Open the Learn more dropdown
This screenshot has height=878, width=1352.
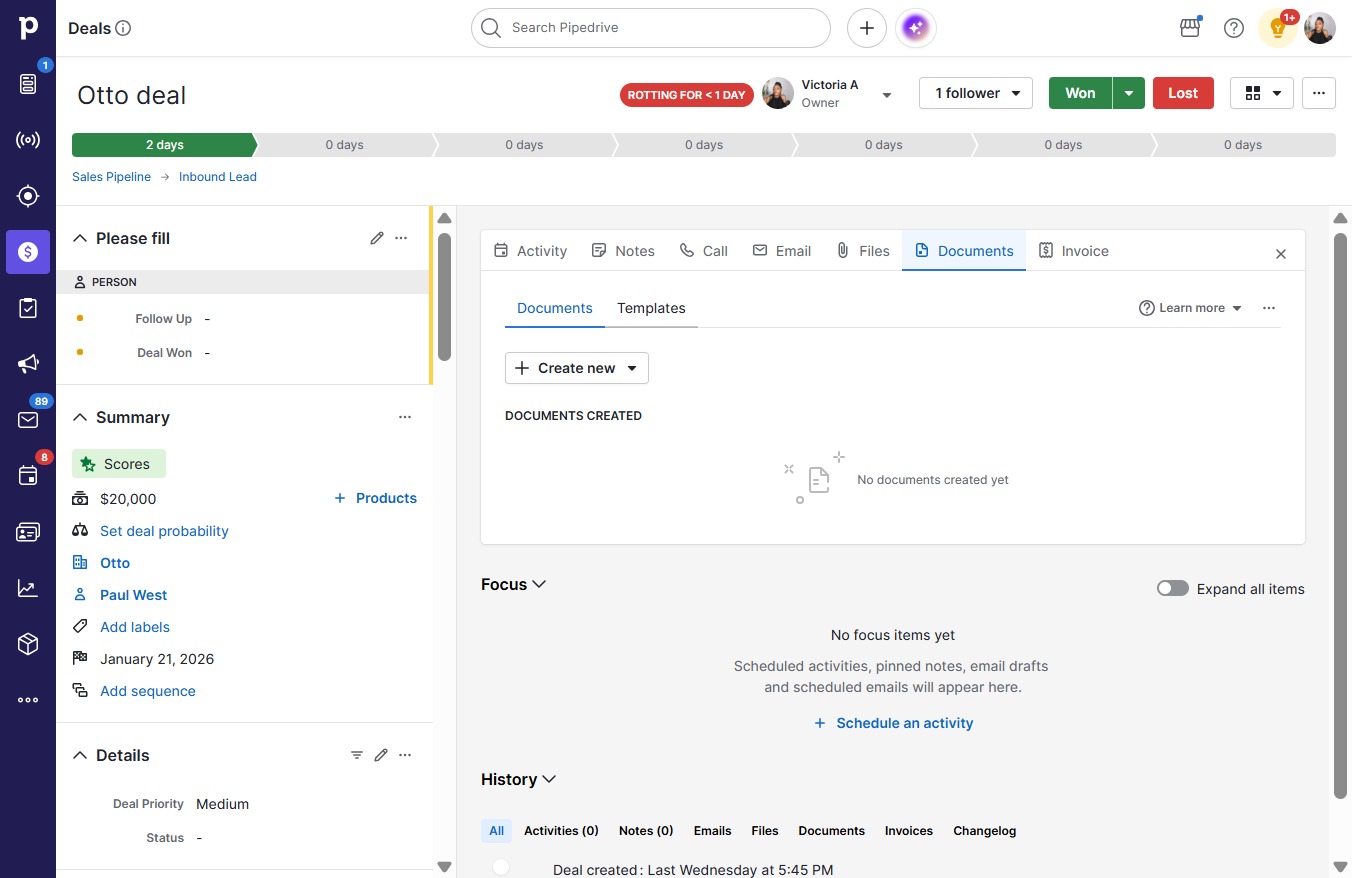point(1191,308)
